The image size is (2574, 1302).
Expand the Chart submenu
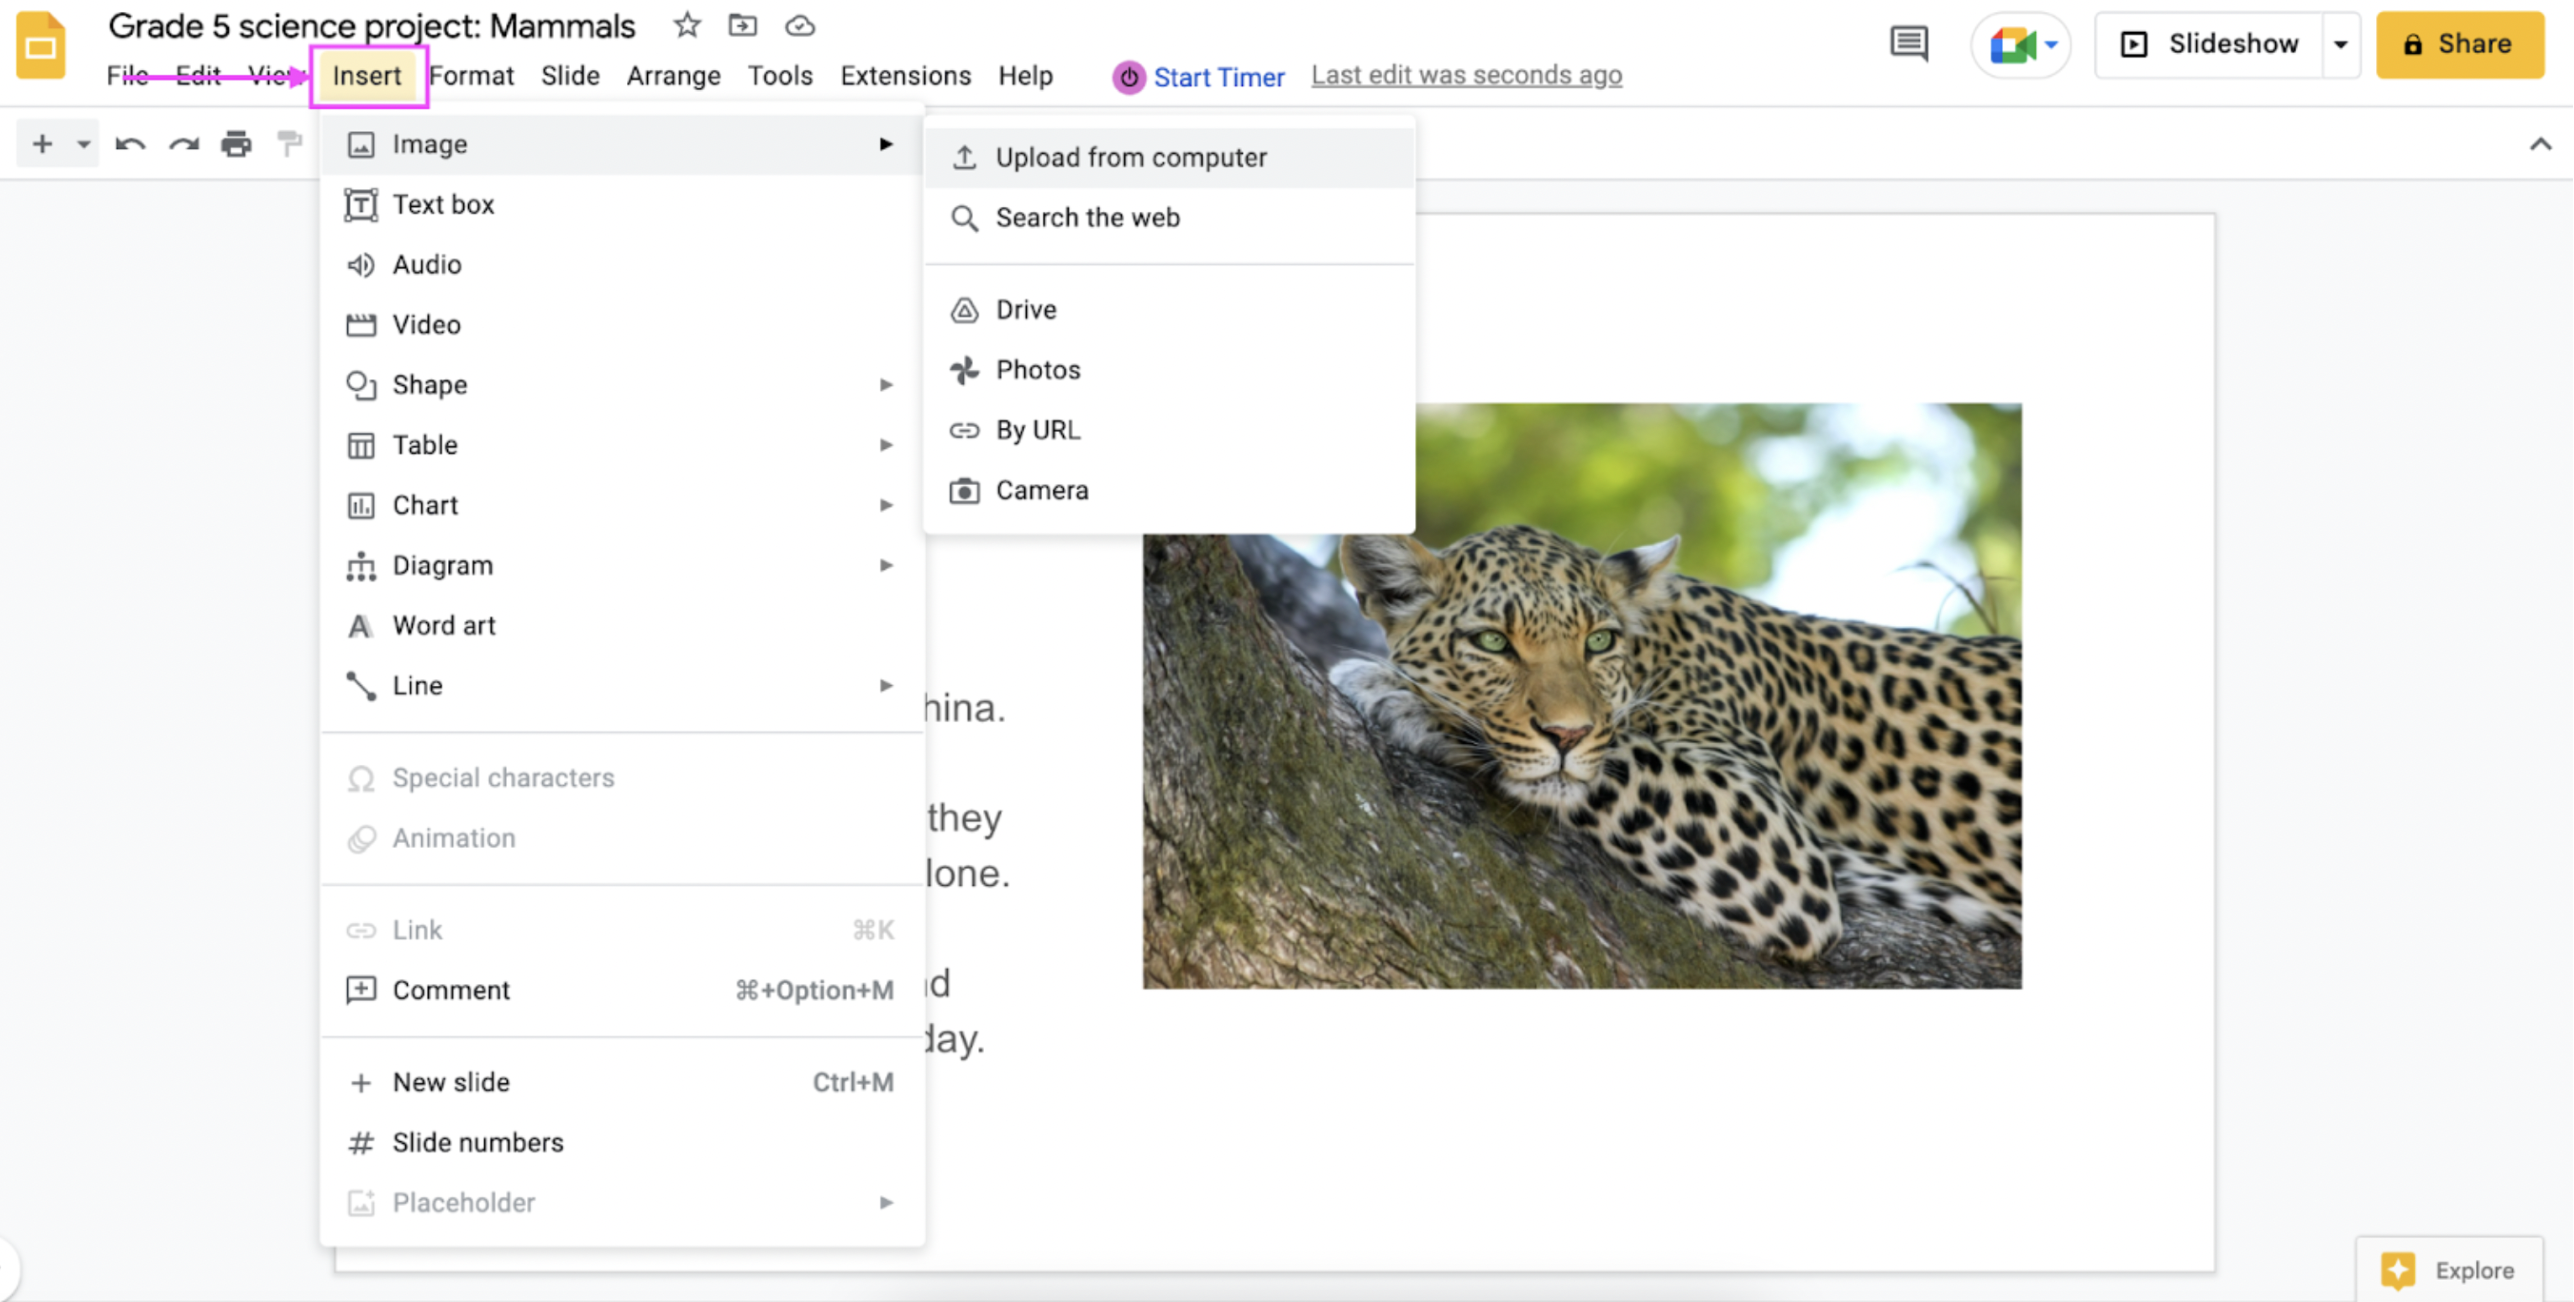(x=622, y=505)
